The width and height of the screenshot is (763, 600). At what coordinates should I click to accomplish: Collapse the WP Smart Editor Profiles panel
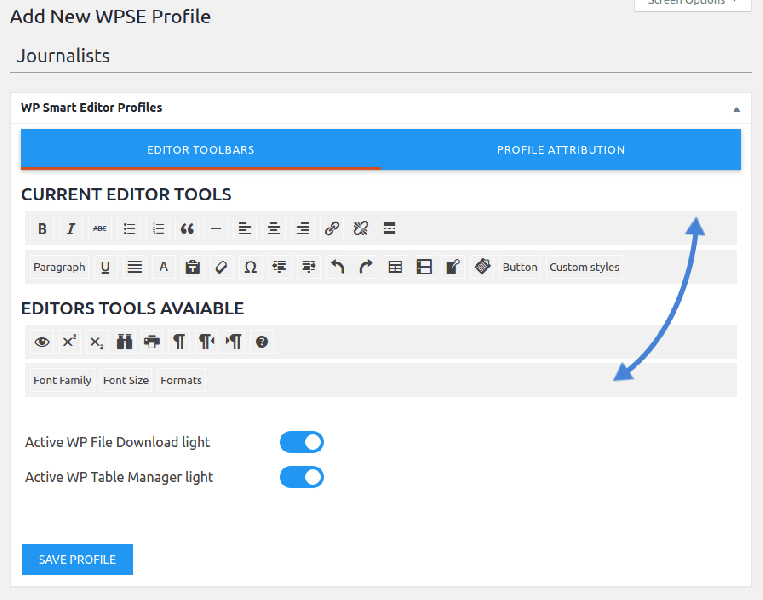(x=736, y=108)
